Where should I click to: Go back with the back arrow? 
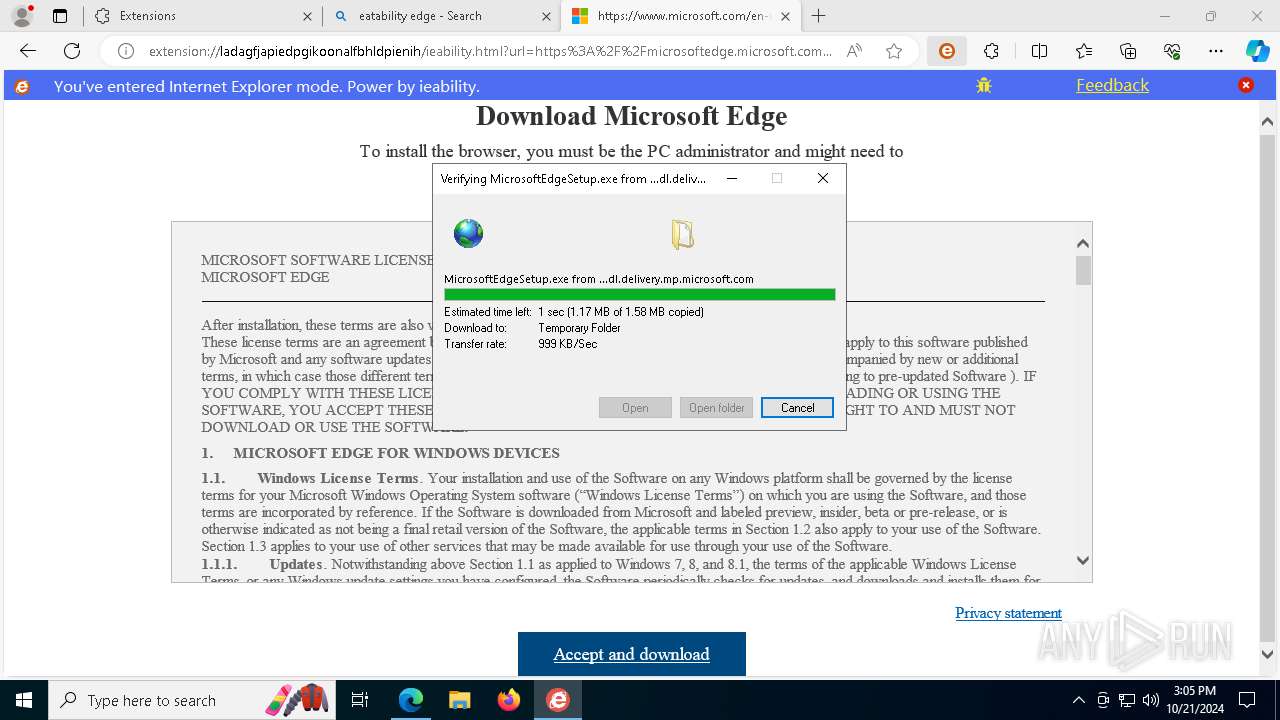(28, 51)
